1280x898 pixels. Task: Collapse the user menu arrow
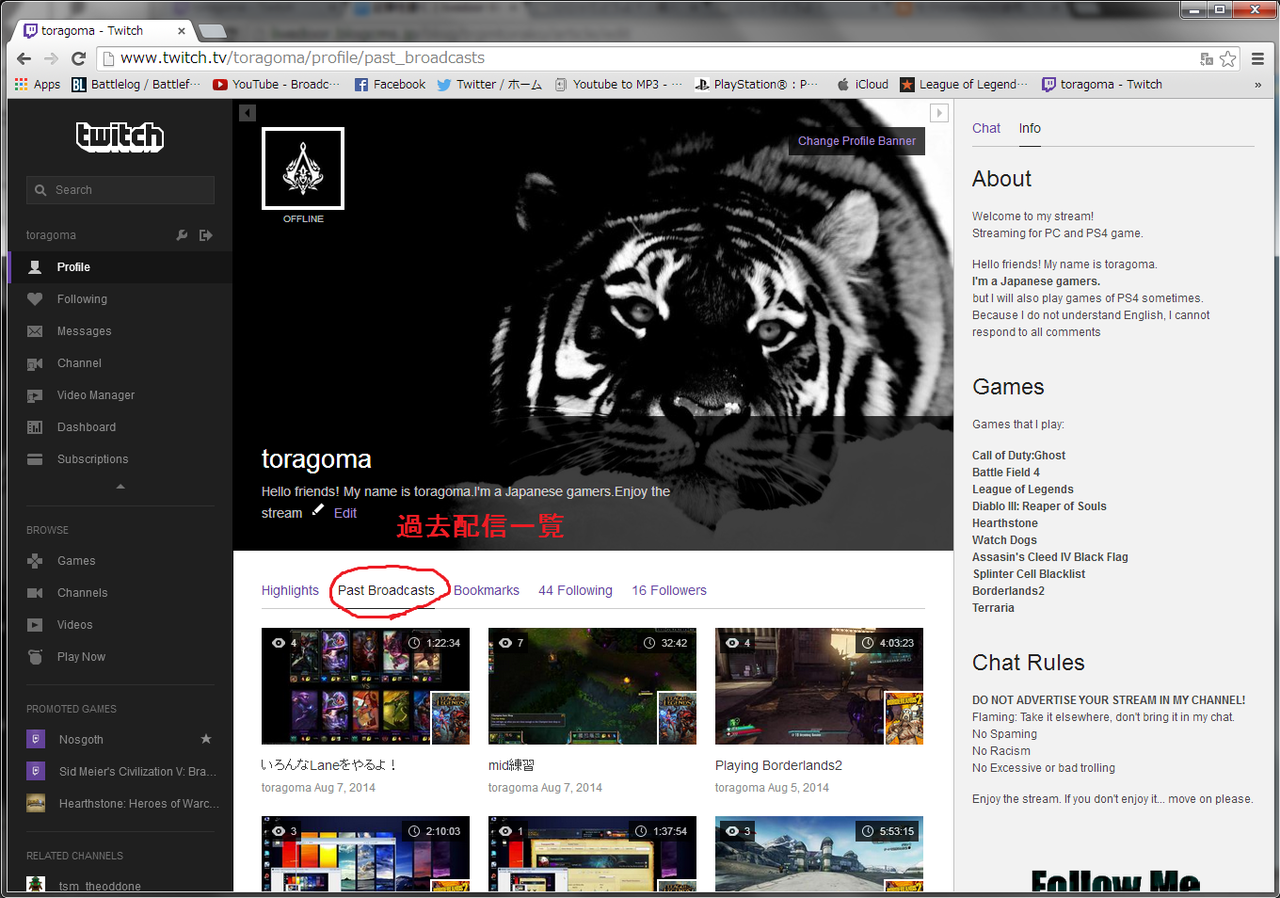[120, 486]
